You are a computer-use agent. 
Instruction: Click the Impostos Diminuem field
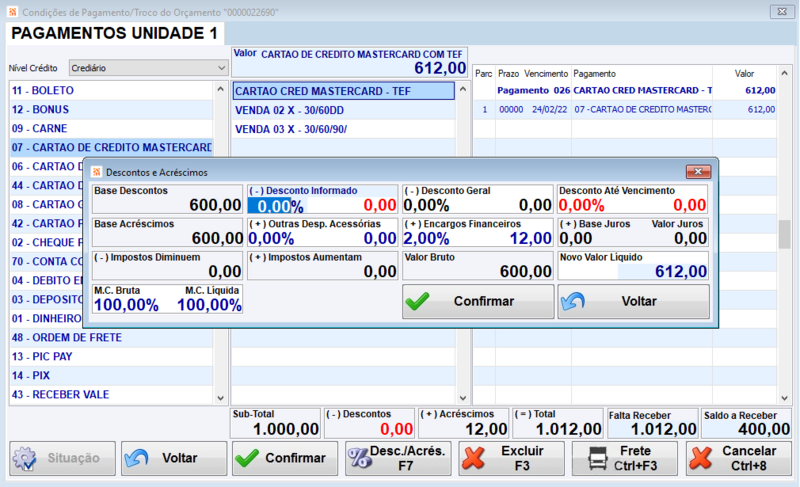[167, 266]
